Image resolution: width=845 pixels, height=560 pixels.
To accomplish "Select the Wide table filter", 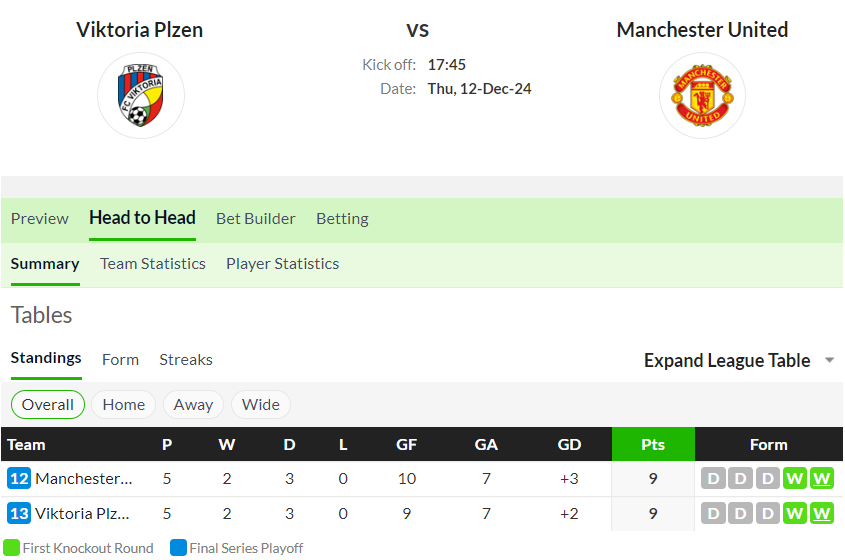I will 261,405.
